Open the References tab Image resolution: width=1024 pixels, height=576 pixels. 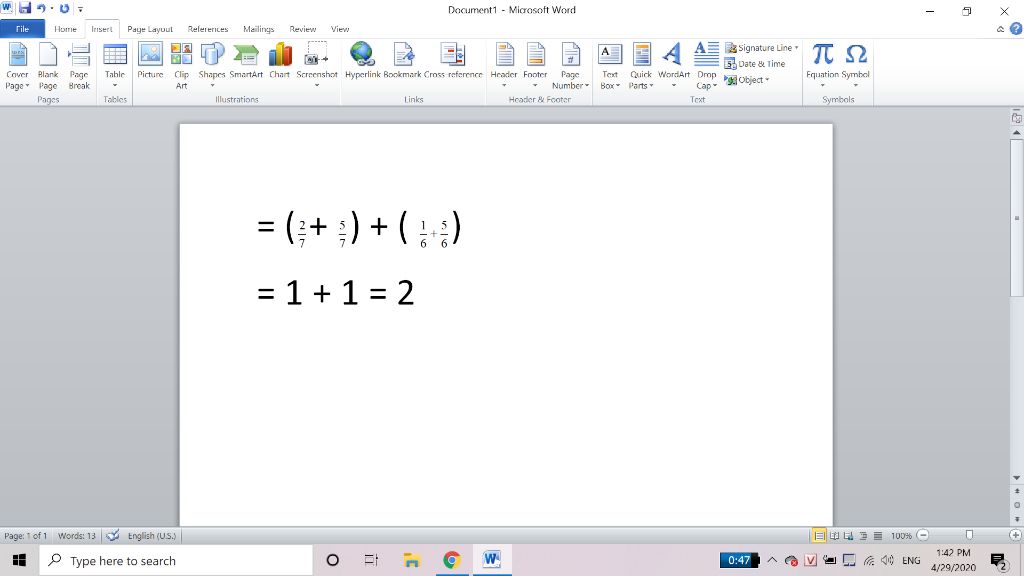pyautogui.click(x=208, y=29)
